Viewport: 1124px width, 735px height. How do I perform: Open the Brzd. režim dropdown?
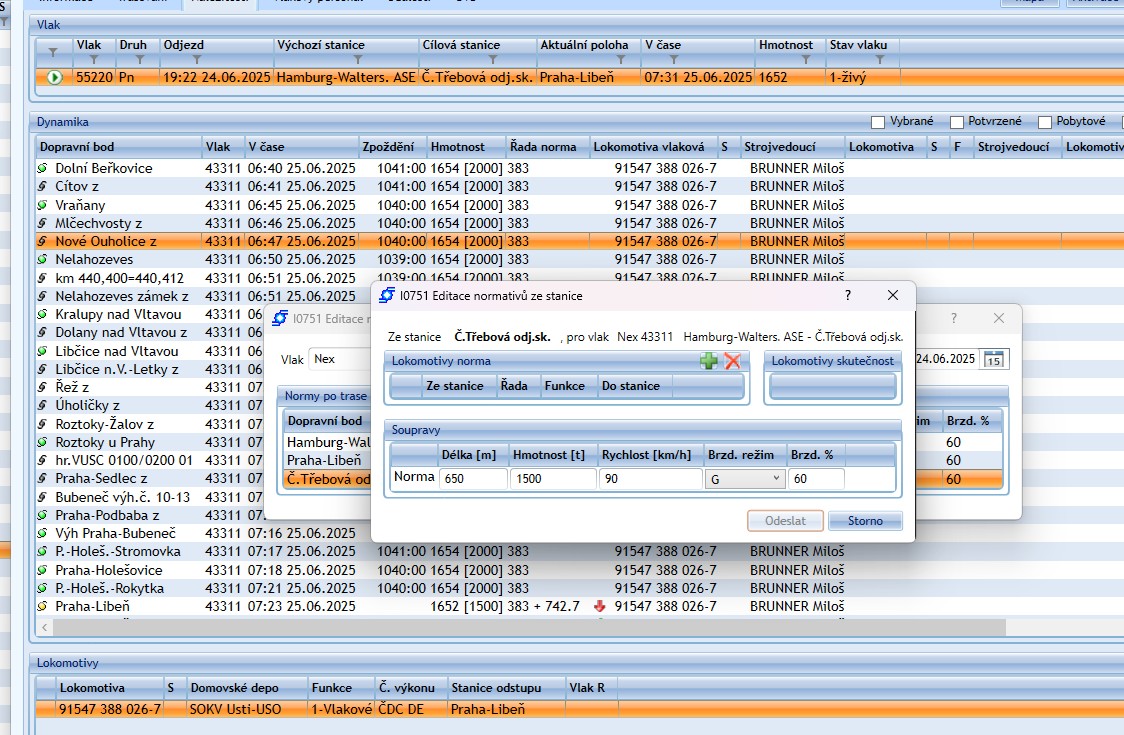click(x=745, y=479)
